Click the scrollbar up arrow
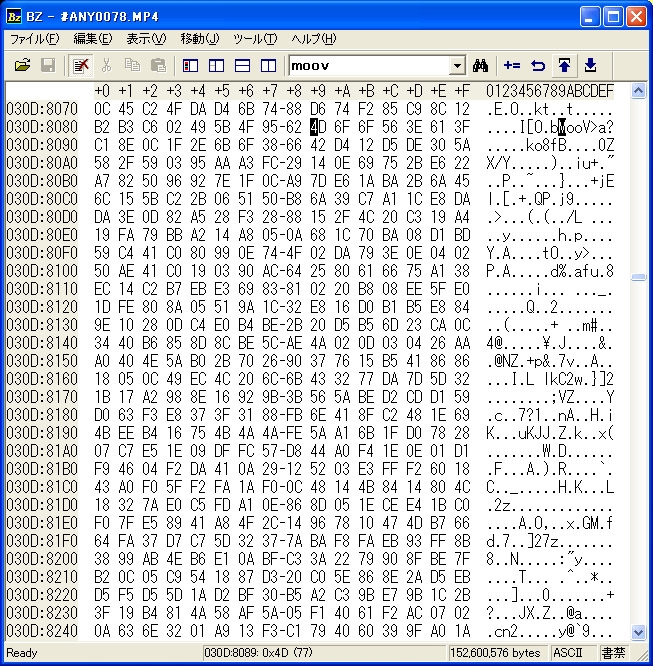This screenshot has width=653, height=666. tap(639, 90)
